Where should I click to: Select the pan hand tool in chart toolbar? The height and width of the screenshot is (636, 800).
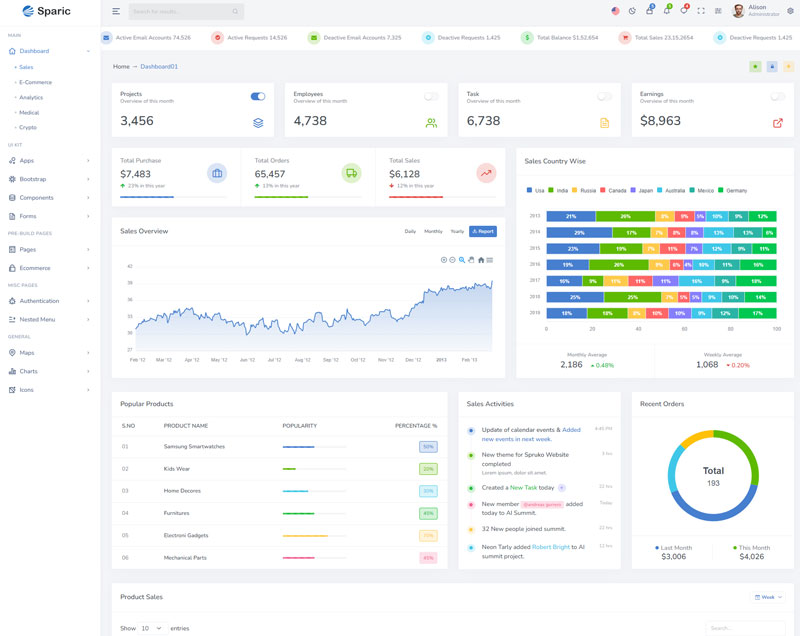pos(471,260)
